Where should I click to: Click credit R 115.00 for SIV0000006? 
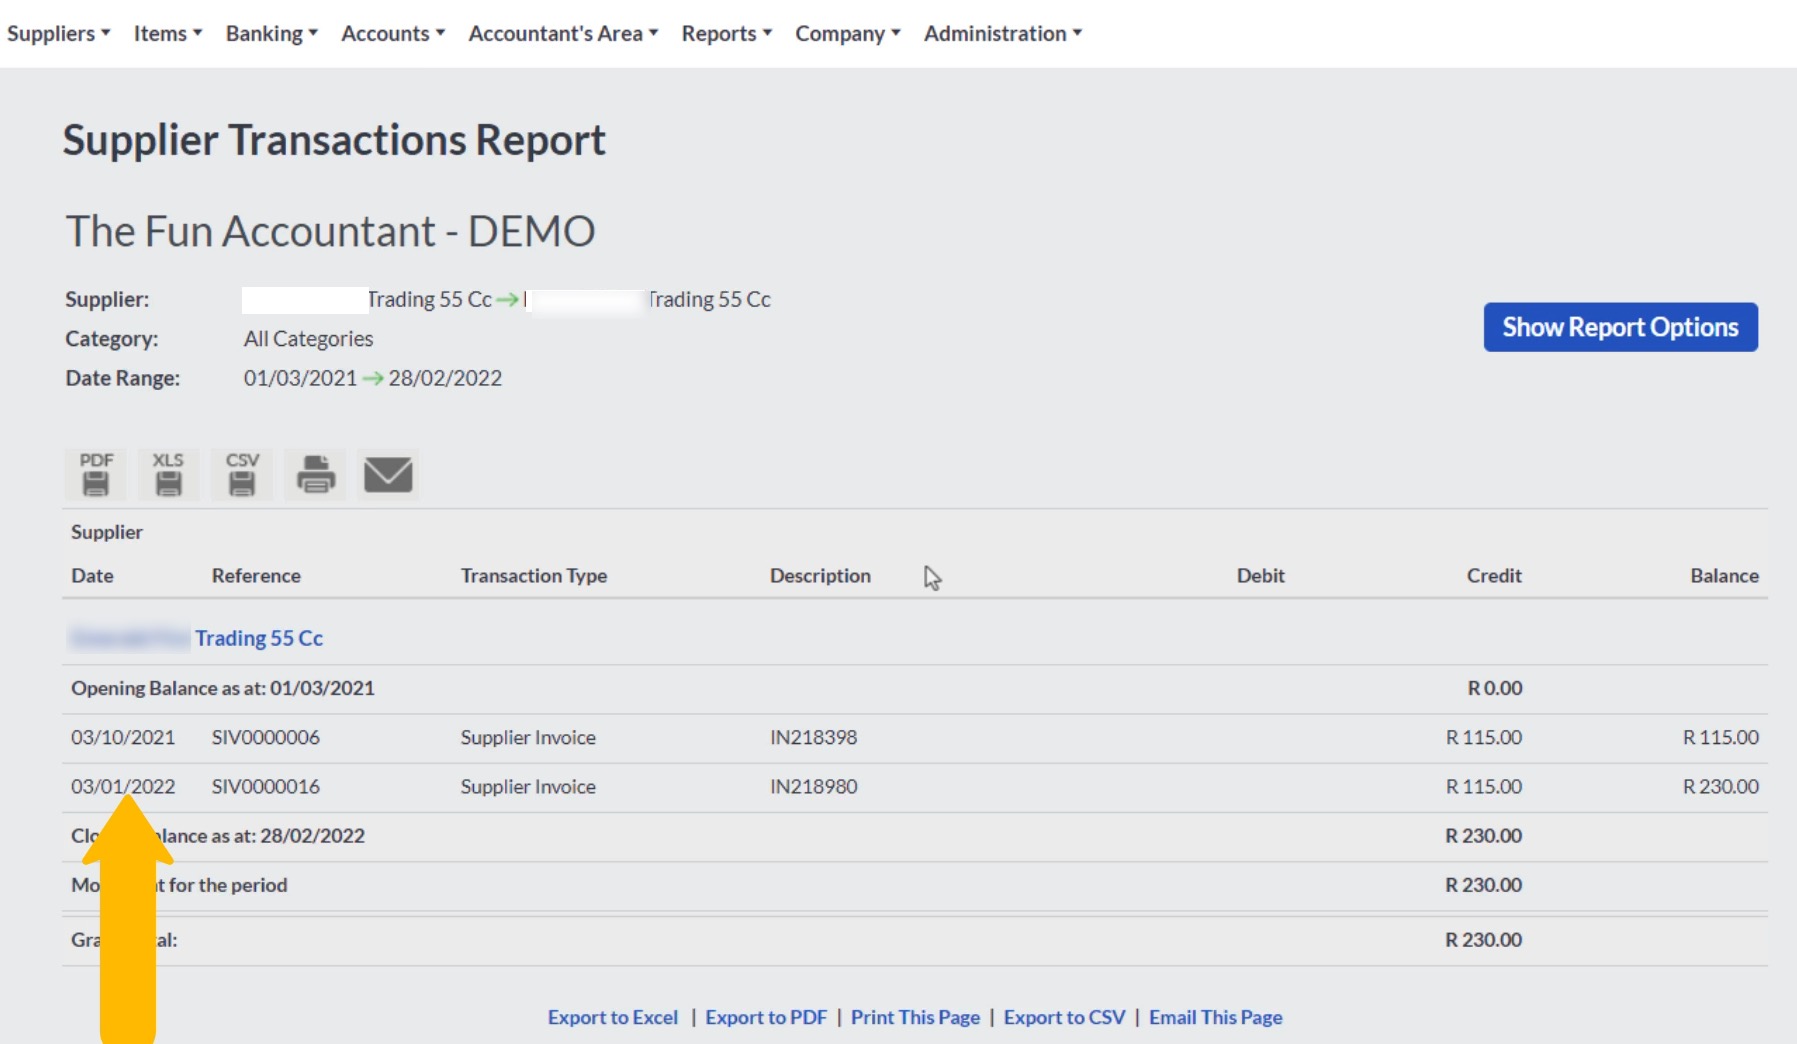[x=1484, y=737]
